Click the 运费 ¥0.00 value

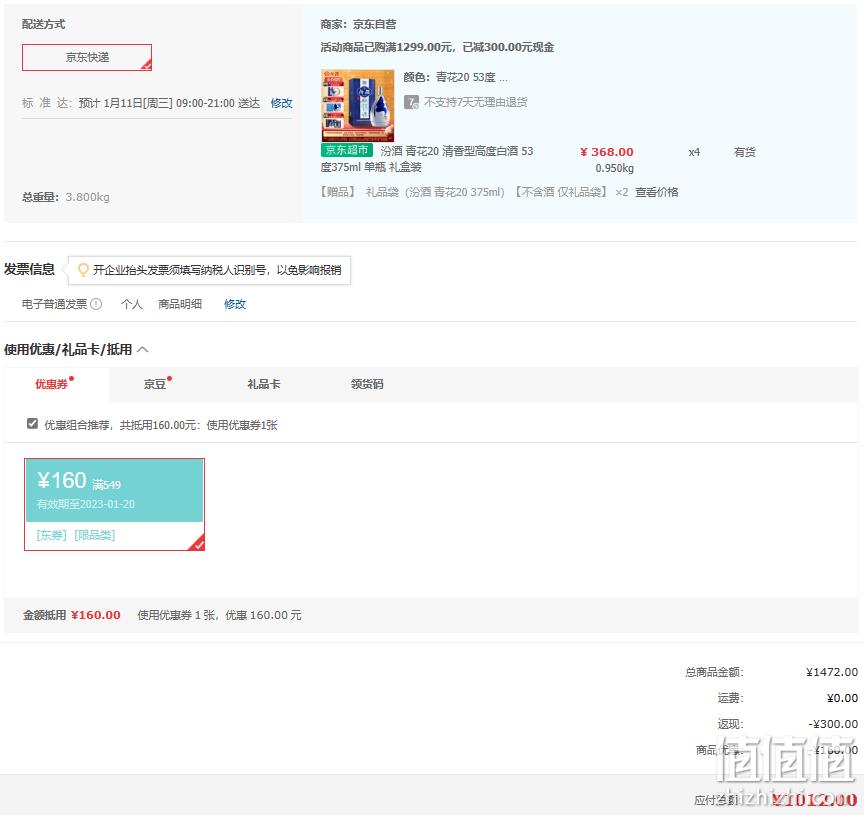coord(842,698)
